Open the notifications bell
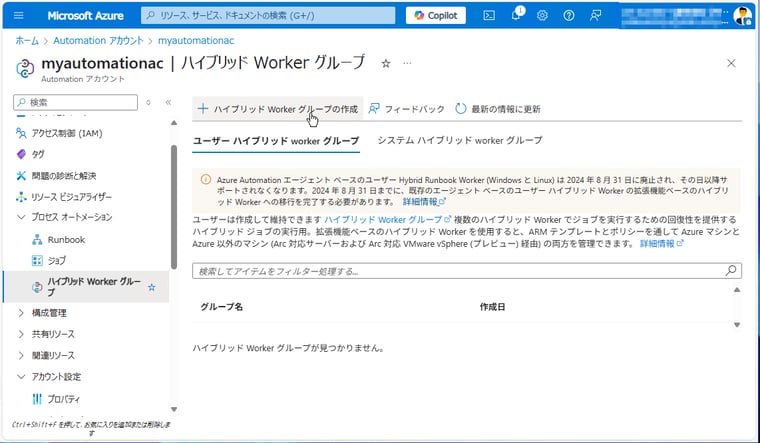The width and height of the screenshot is (760, 443). click(517, 15)
